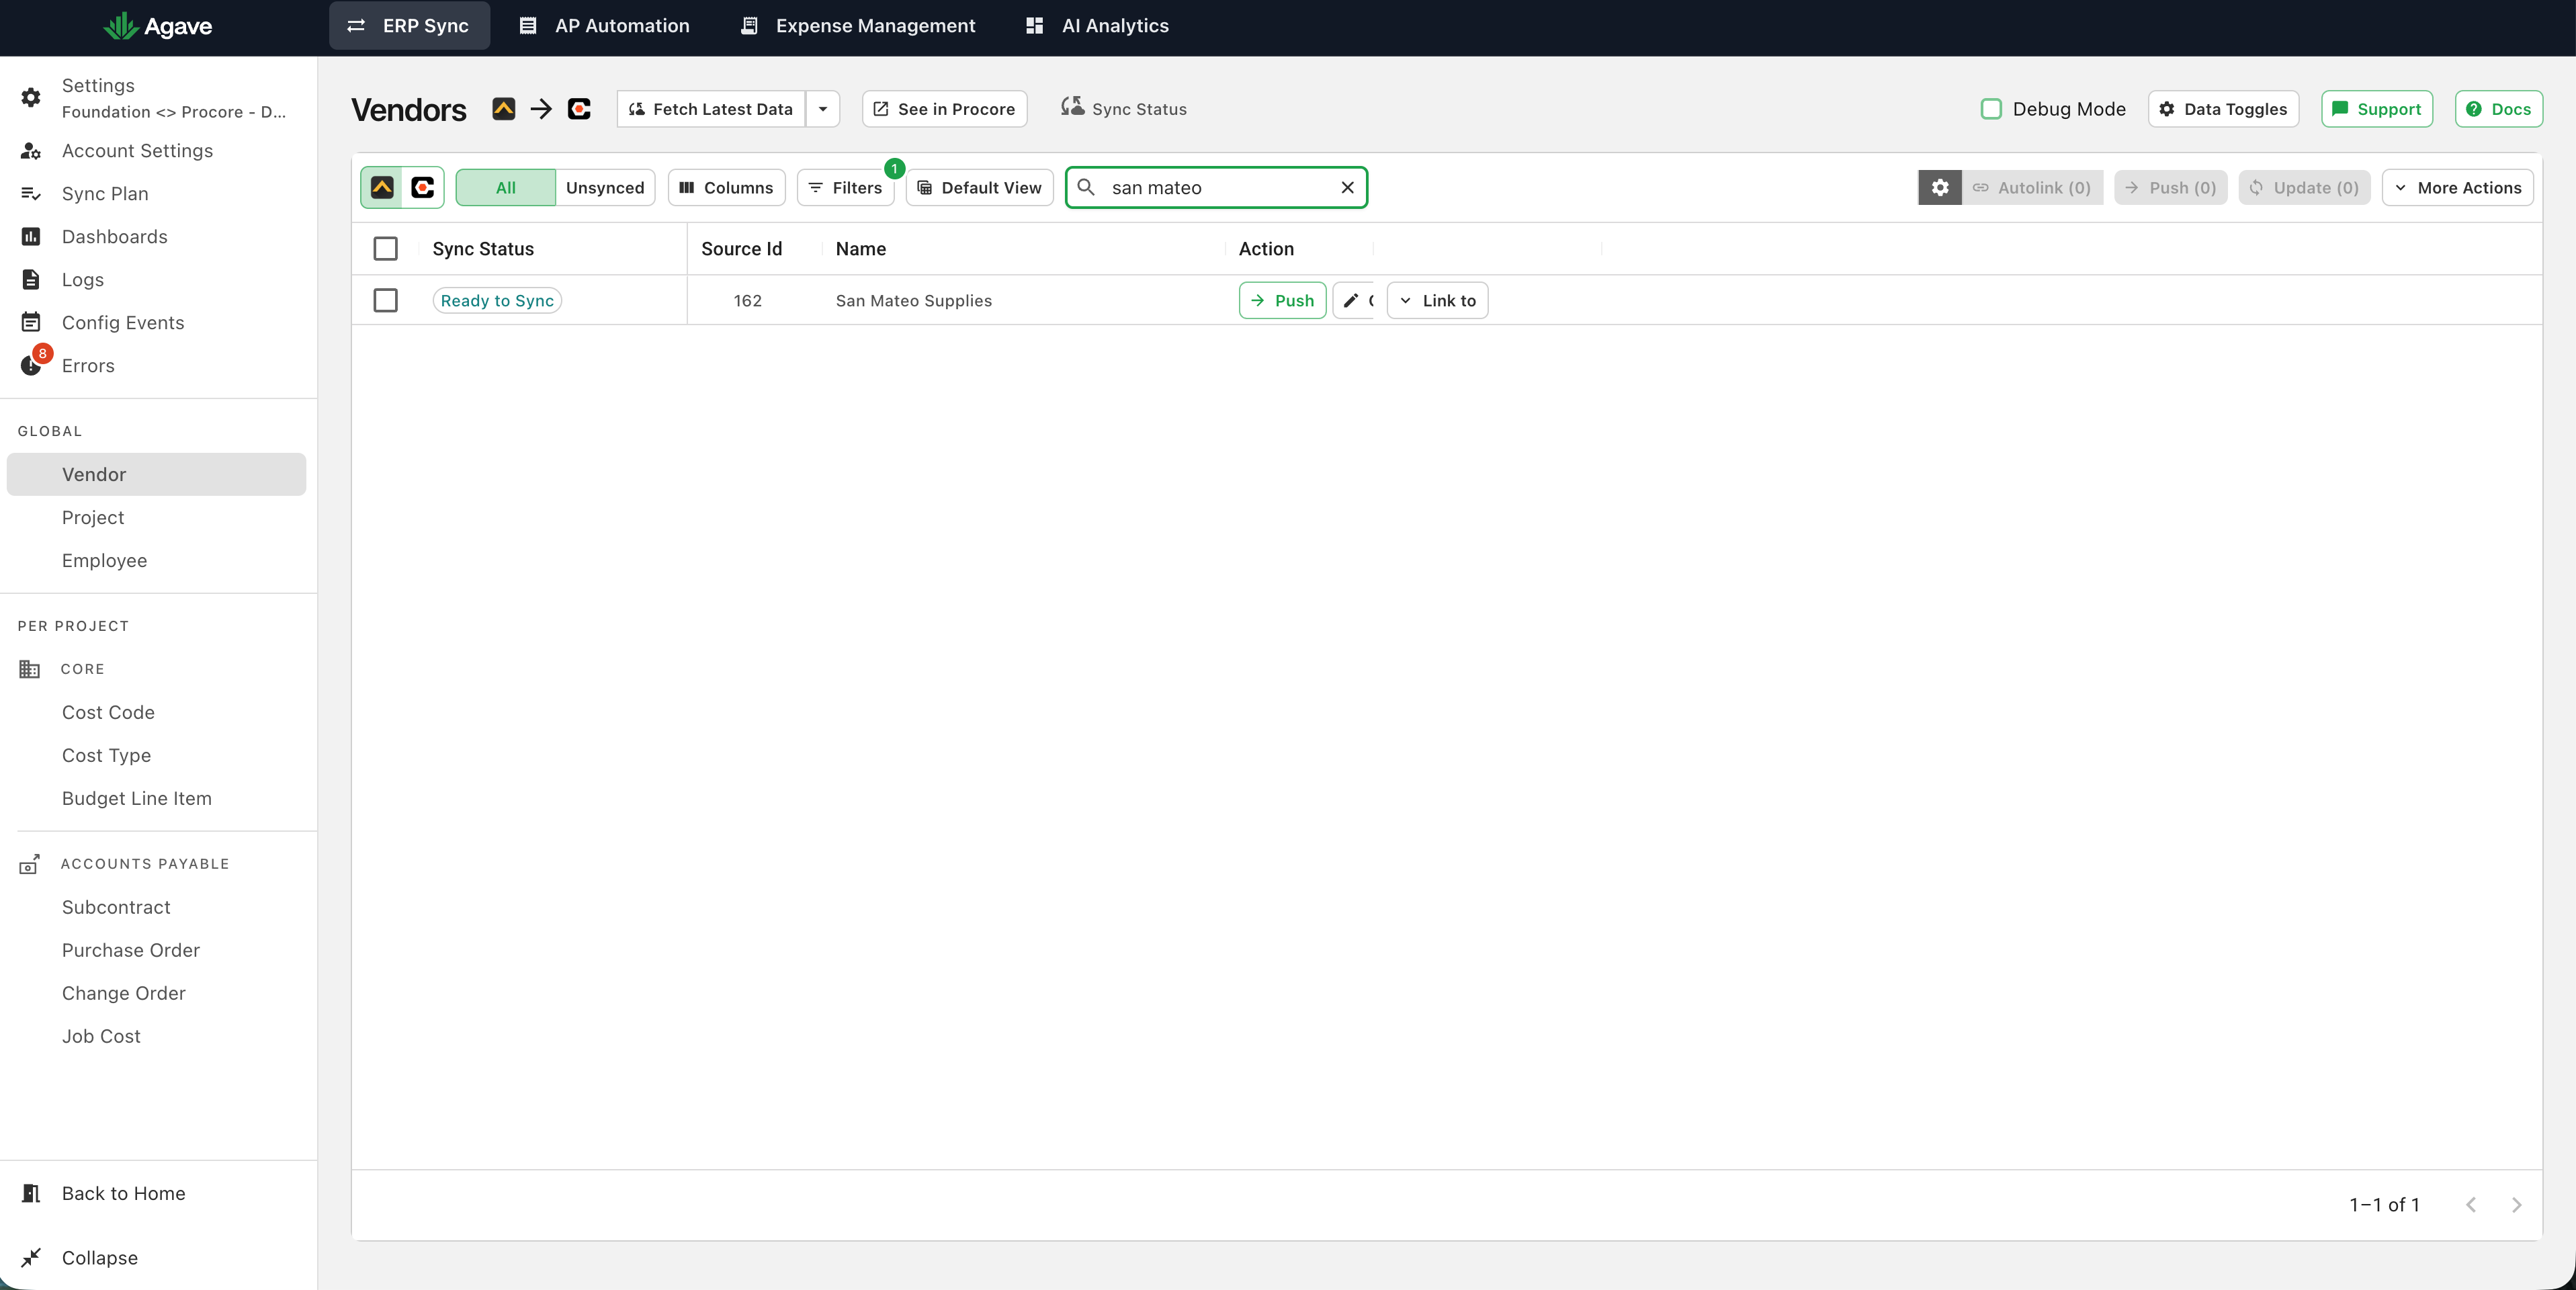Open the Filters panel
The width and height of the screenshot is (2576, 1290).
click(845, 188)
